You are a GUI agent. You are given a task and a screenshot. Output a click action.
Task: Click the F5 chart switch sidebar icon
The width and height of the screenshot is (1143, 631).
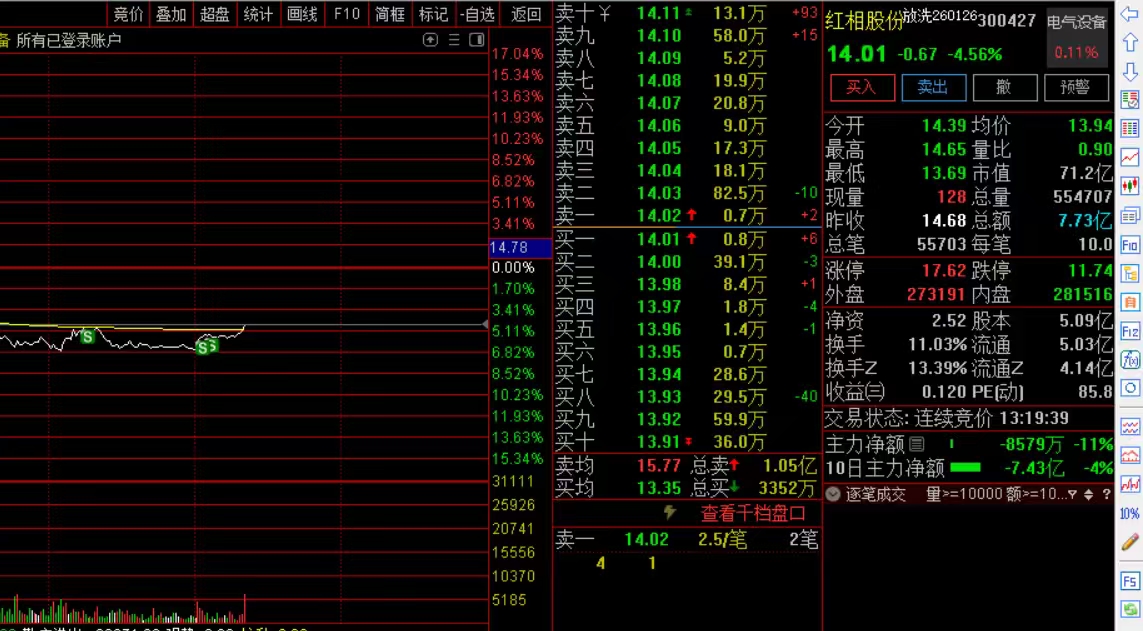click(x=1130, y=581)
